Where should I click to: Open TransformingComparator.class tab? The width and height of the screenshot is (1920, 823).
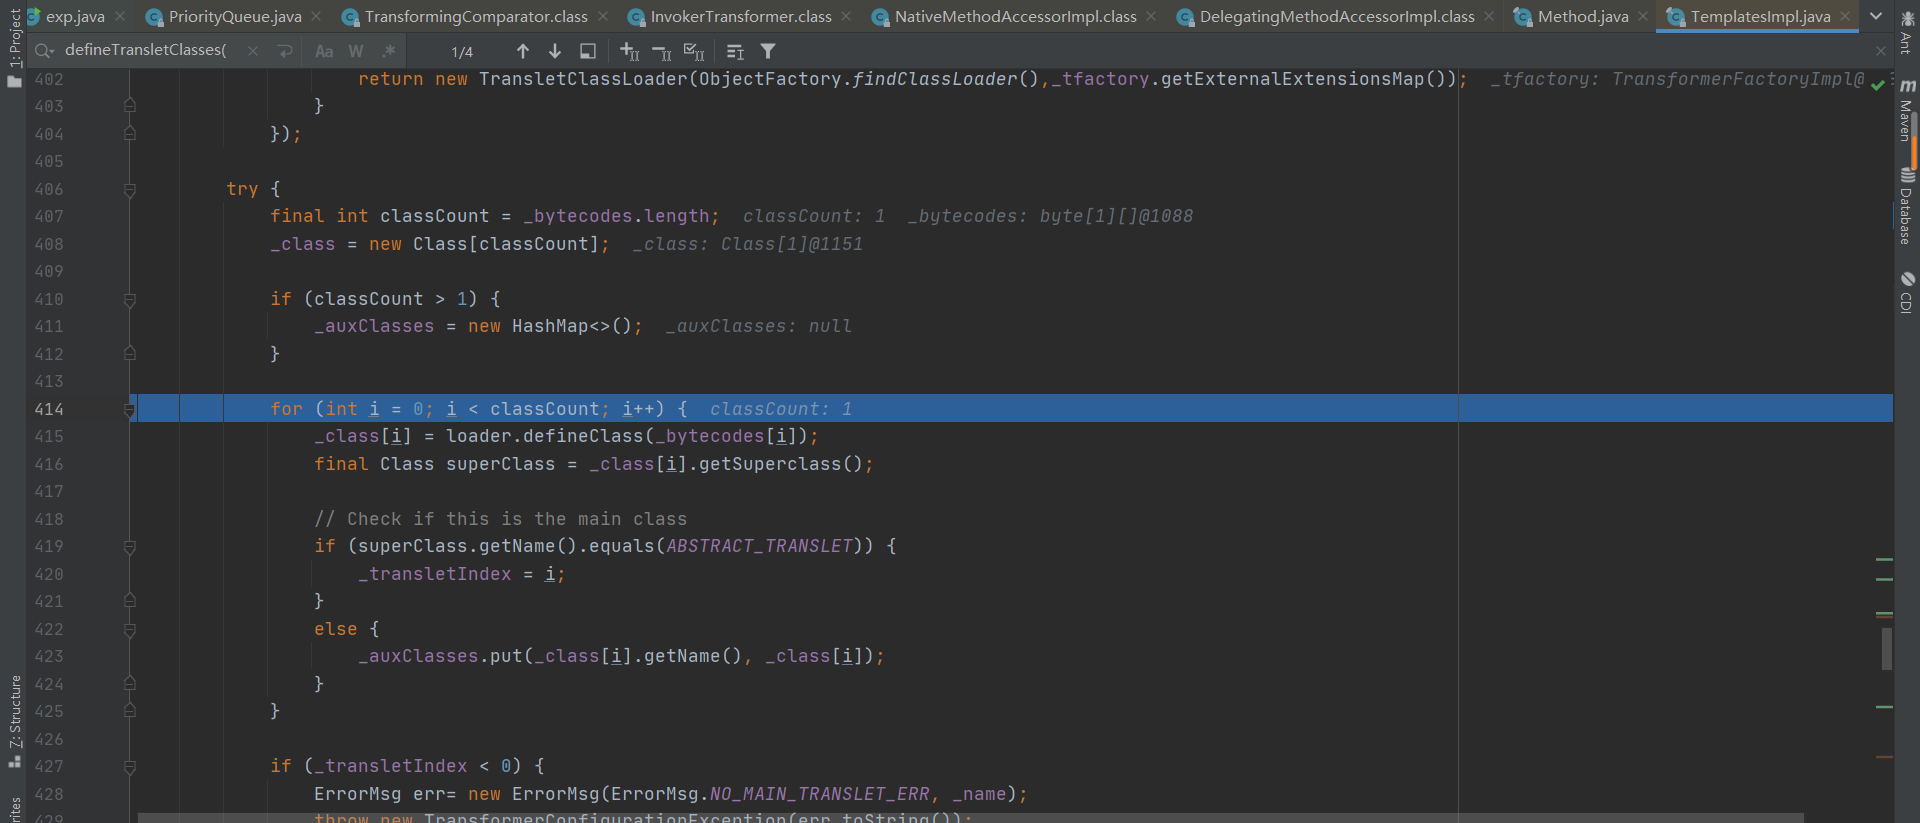[x=476, y=16]
